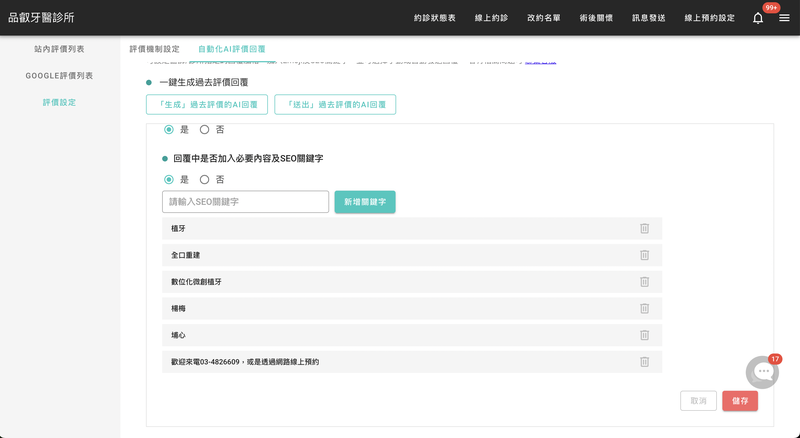The image size is (800, 438).
Task: Remove the 歡迎來電03-4826609 keyword row
Action: tap(644, 361)
